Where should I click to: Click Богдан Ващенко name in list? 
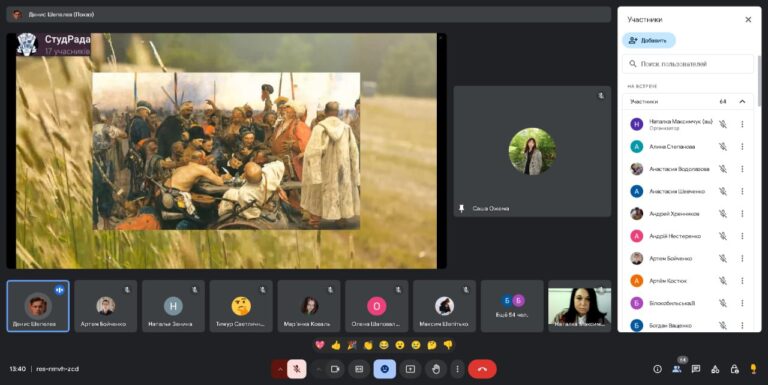[670, 325]
